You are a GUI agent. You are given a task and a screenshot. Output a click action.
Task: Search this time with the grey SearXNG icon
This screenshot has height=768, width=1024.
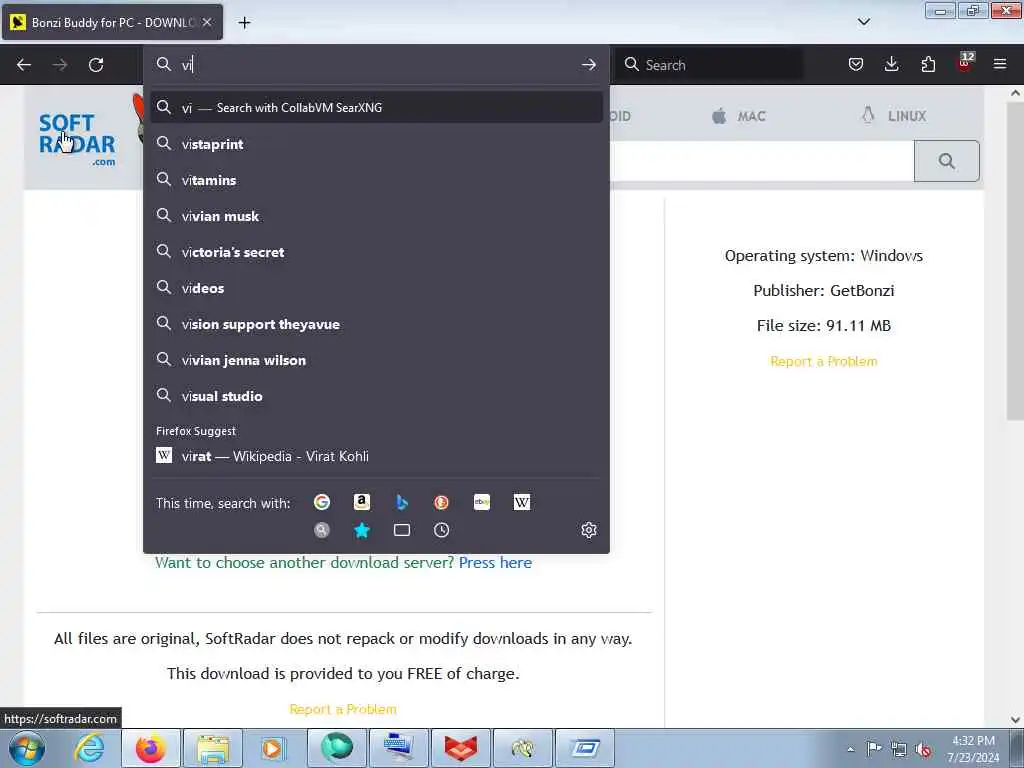322,530
